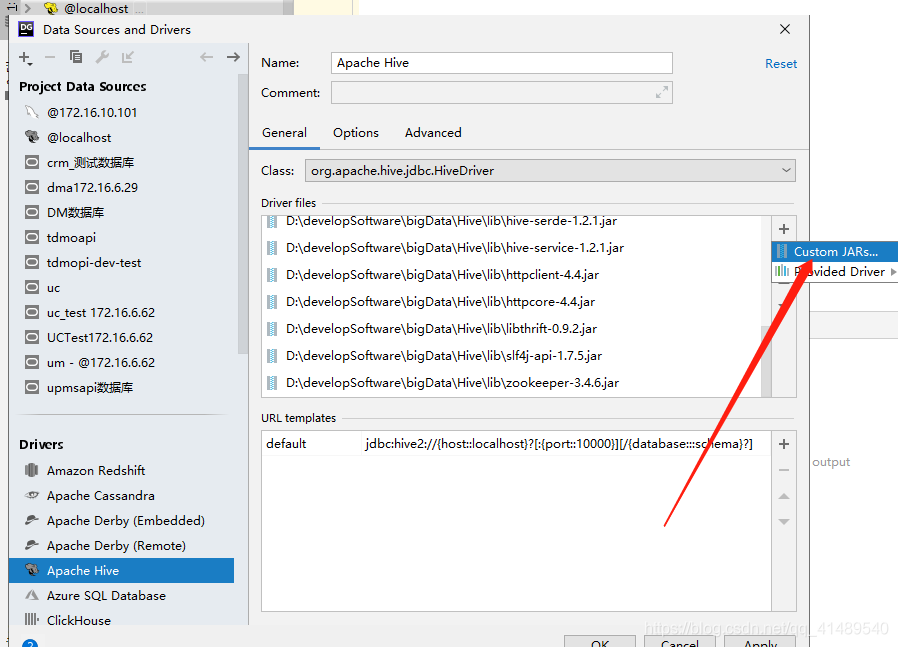
Task: Select the um - @172.16.6.62 data source
Action: point(101,362)
